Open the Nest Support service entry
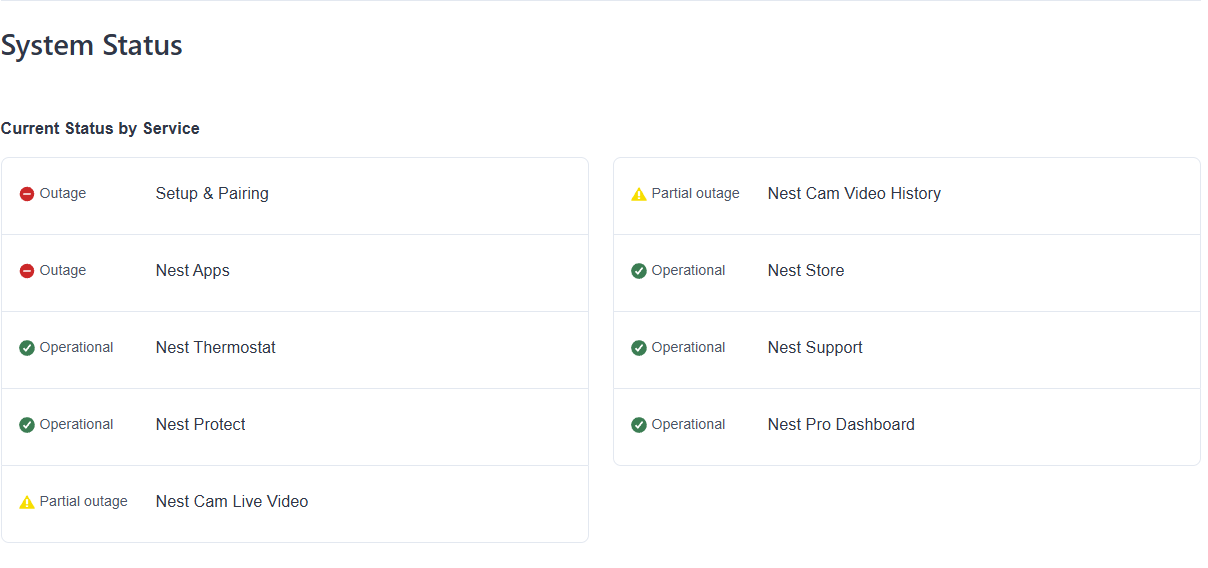The image size is (1208, 568). pyautogui.click(x=815, y=348)
